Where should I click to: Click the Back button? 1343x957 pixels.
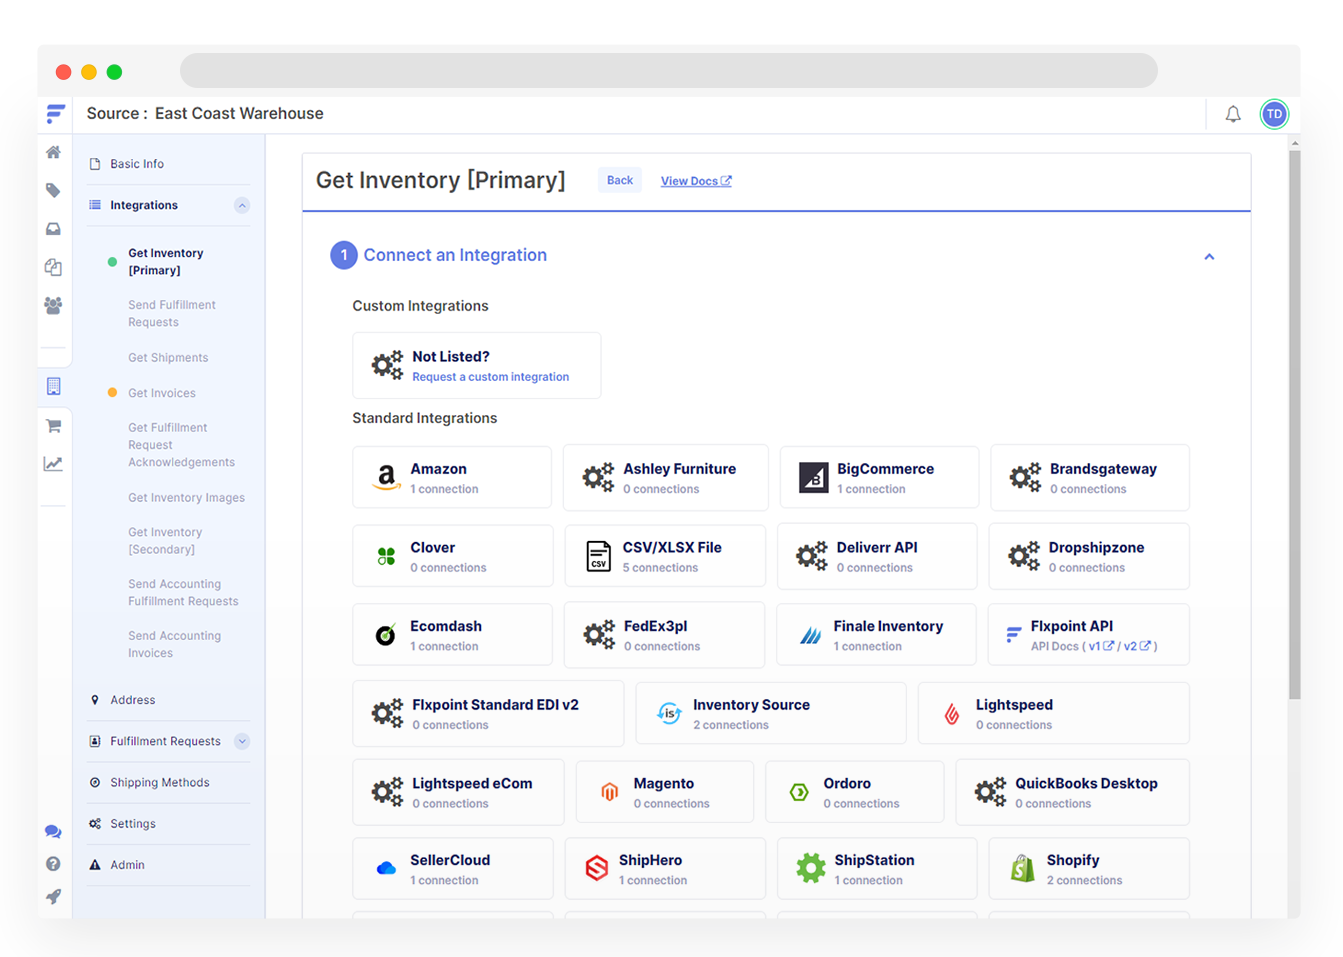coord(620,181)
